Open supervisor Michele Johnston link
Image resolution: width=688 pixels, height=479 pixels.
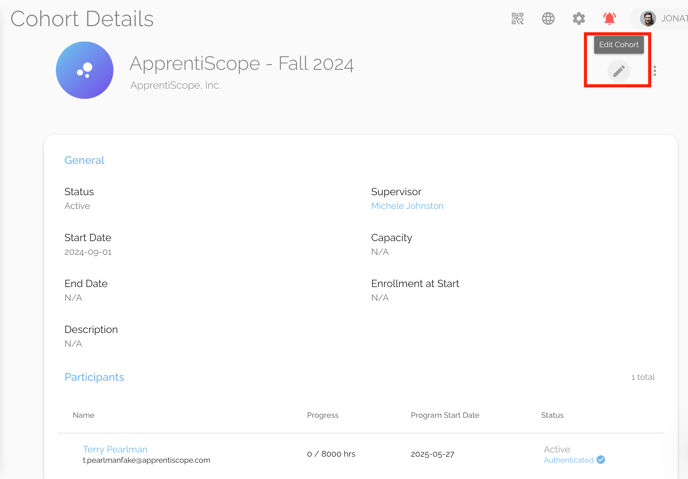tap(407, 206)
